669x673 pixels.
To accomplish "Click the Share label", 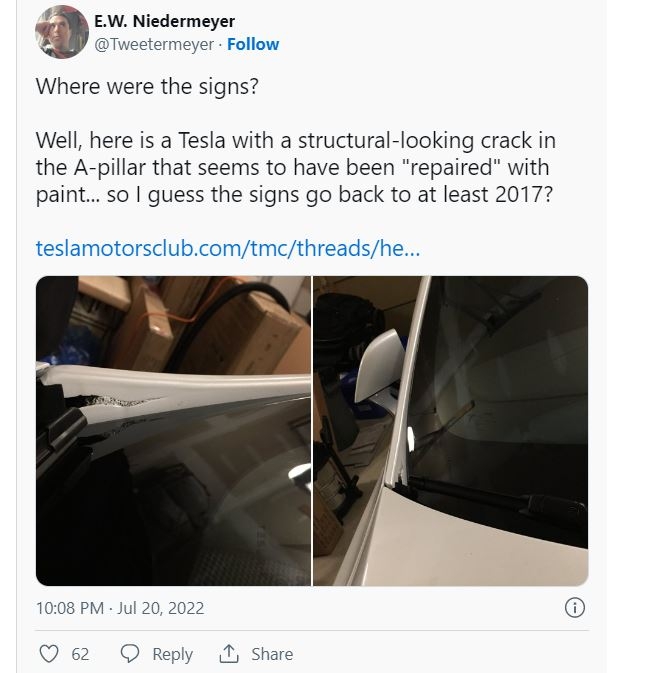I will coord(272,654).
